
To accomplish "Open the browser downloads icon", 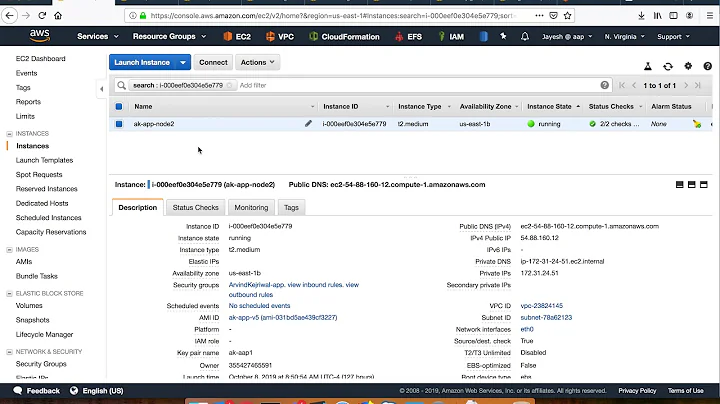I will click(x=641, y=16).
